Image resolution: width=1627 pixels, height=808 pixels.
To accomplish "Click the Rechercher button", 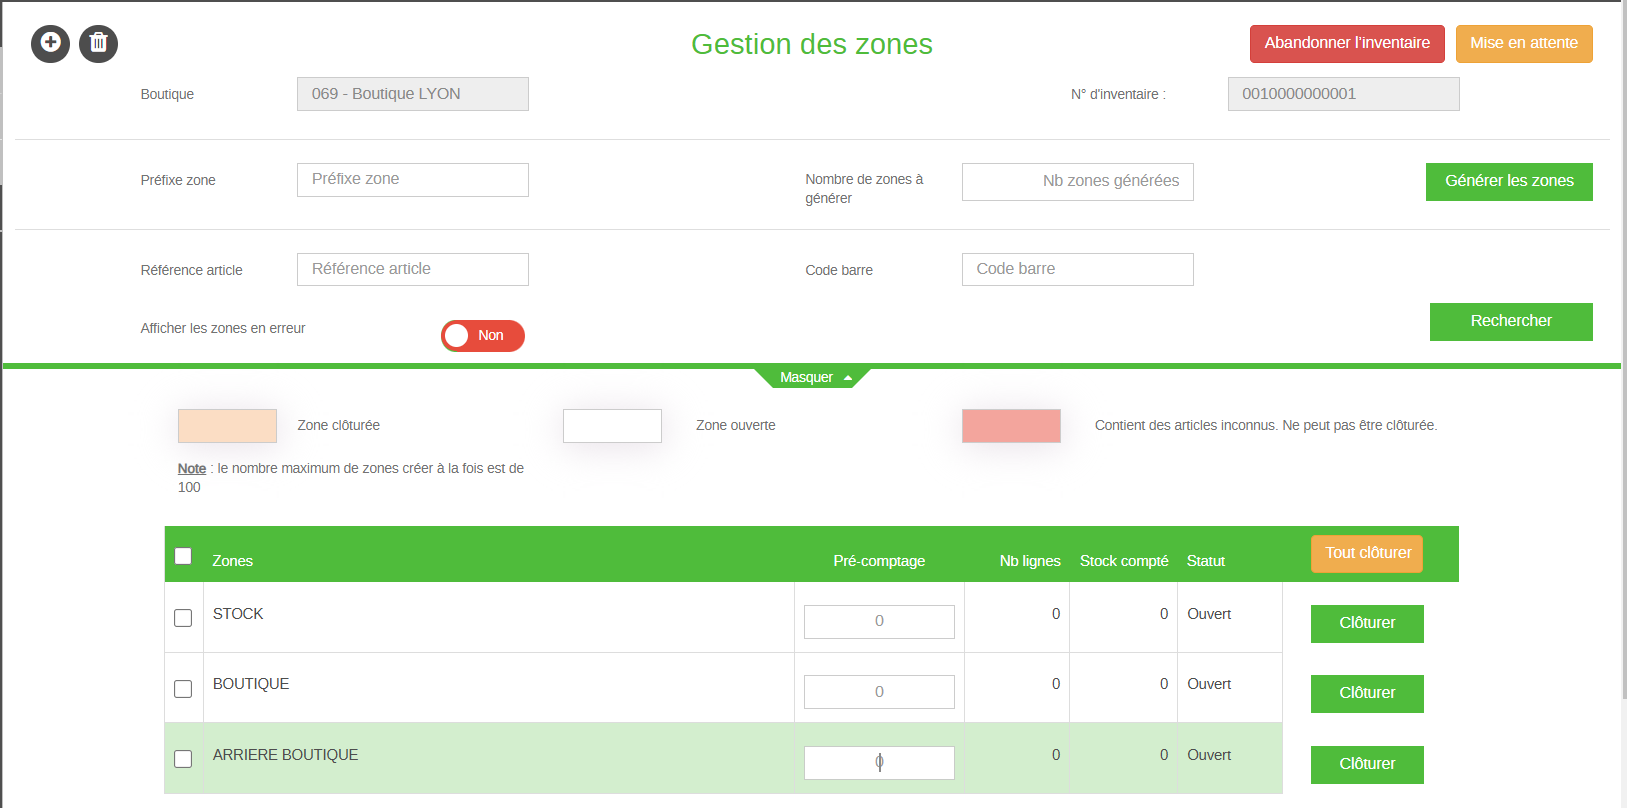I will 1511,321.
